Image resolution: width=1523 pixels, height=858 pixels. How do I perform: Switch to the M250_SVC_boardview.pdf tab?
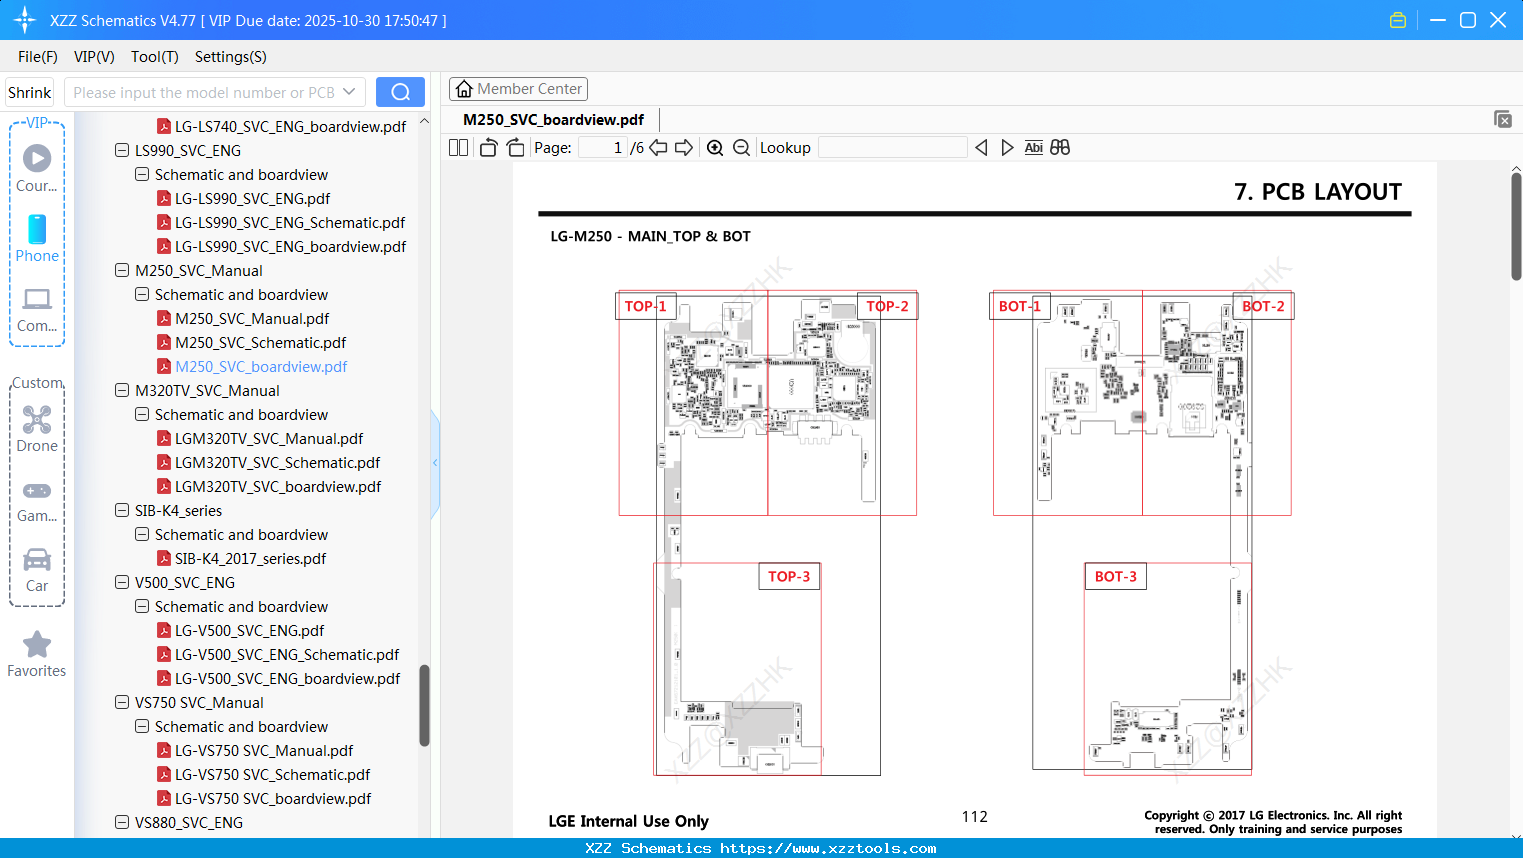554,119
